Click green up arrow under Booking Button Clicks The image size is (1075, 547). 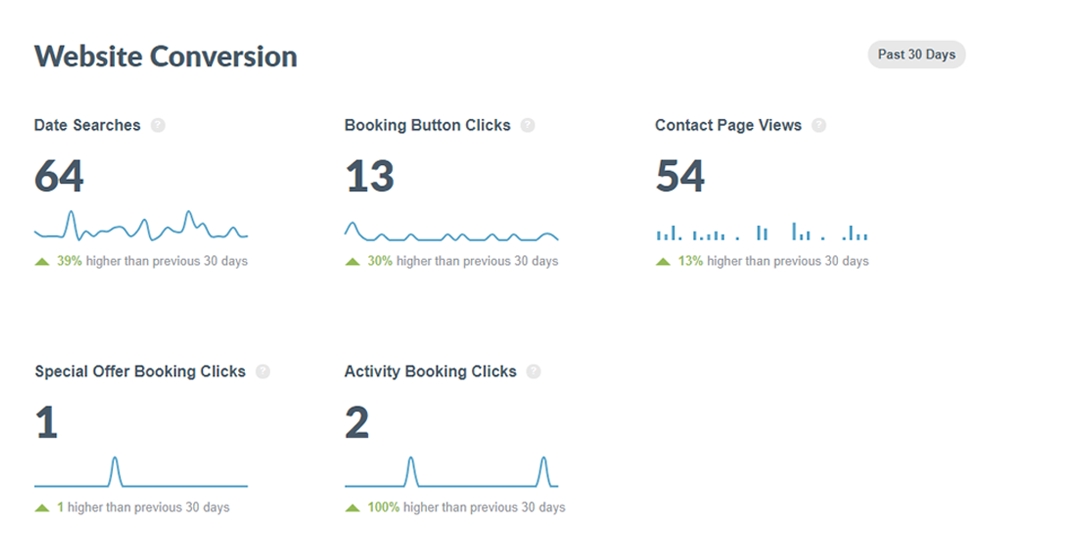click(352, 262)
